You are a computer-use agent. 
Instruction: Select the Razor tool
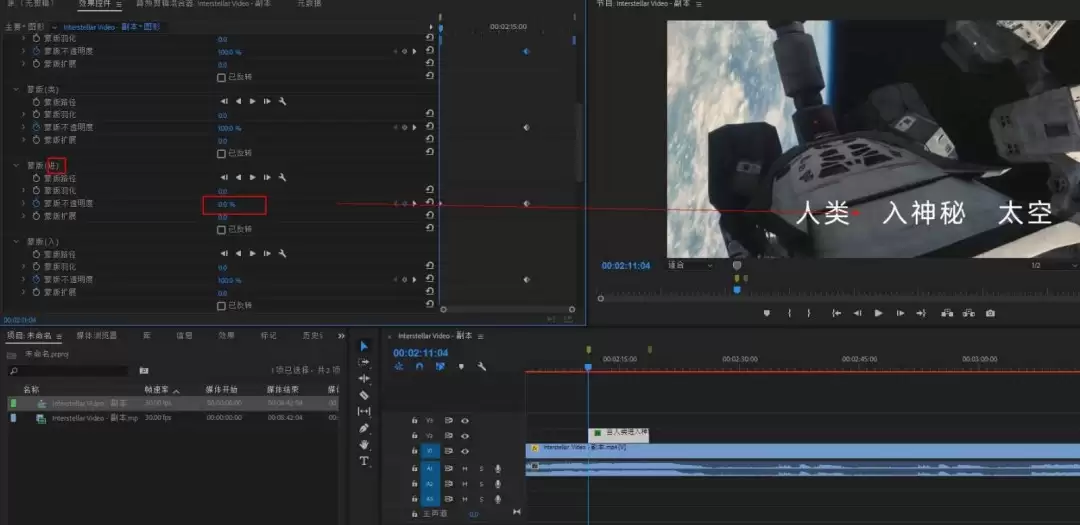click(x=364, y=395)
